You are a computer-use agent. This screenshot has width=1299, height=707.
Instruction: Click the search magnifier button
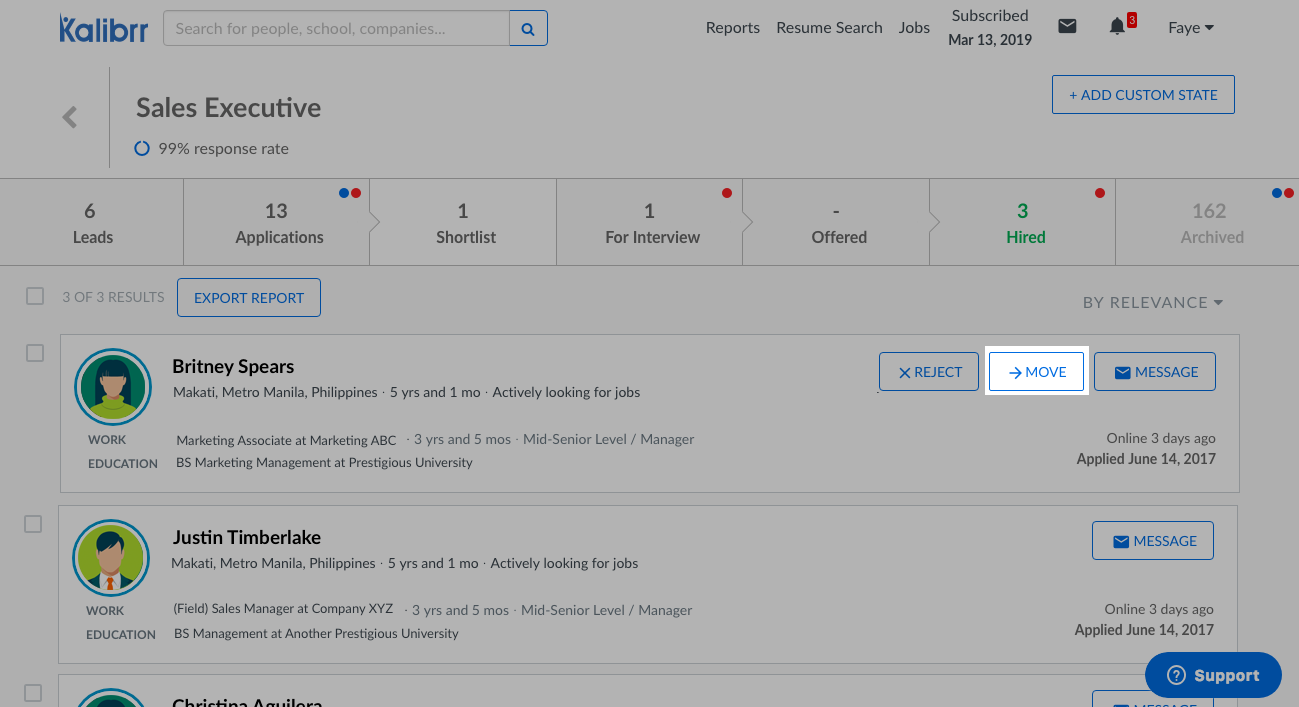[528, 29]
